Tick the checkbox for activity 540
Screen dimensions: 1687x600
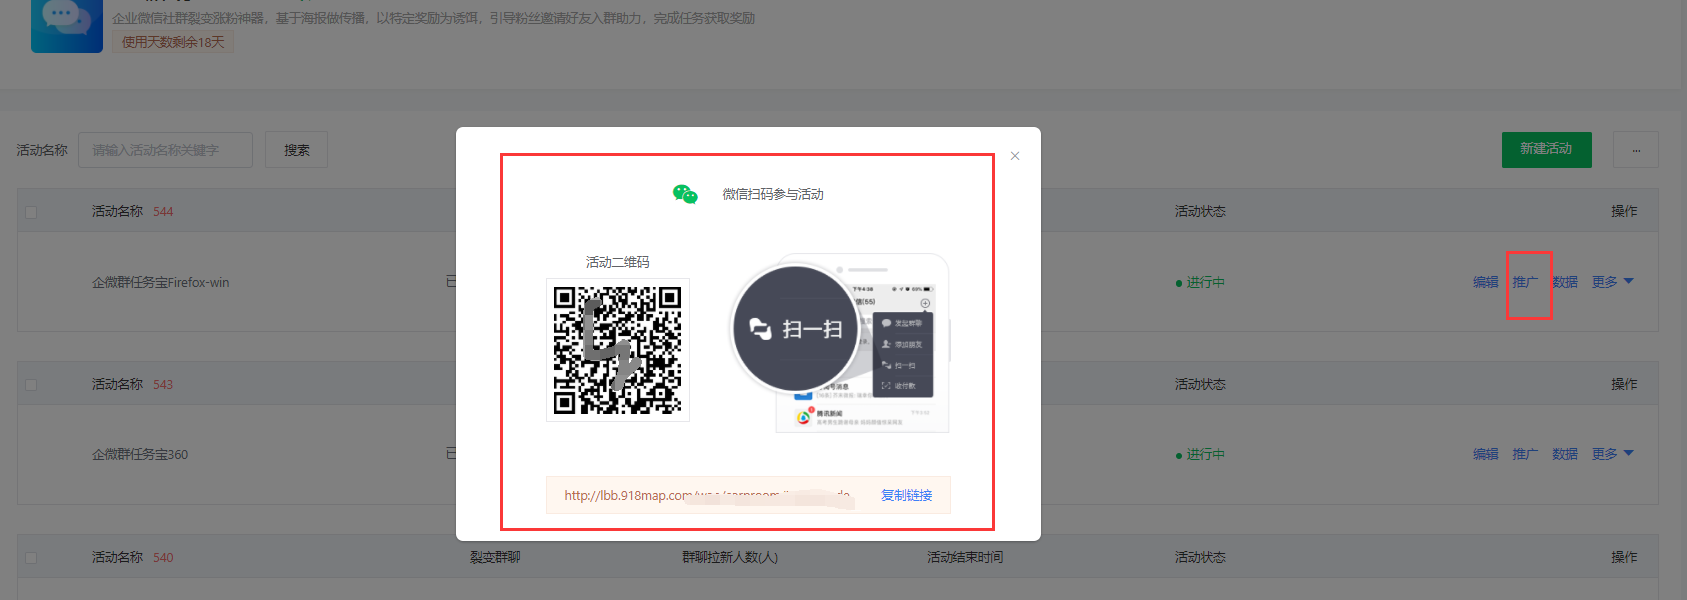click(31, 558)
